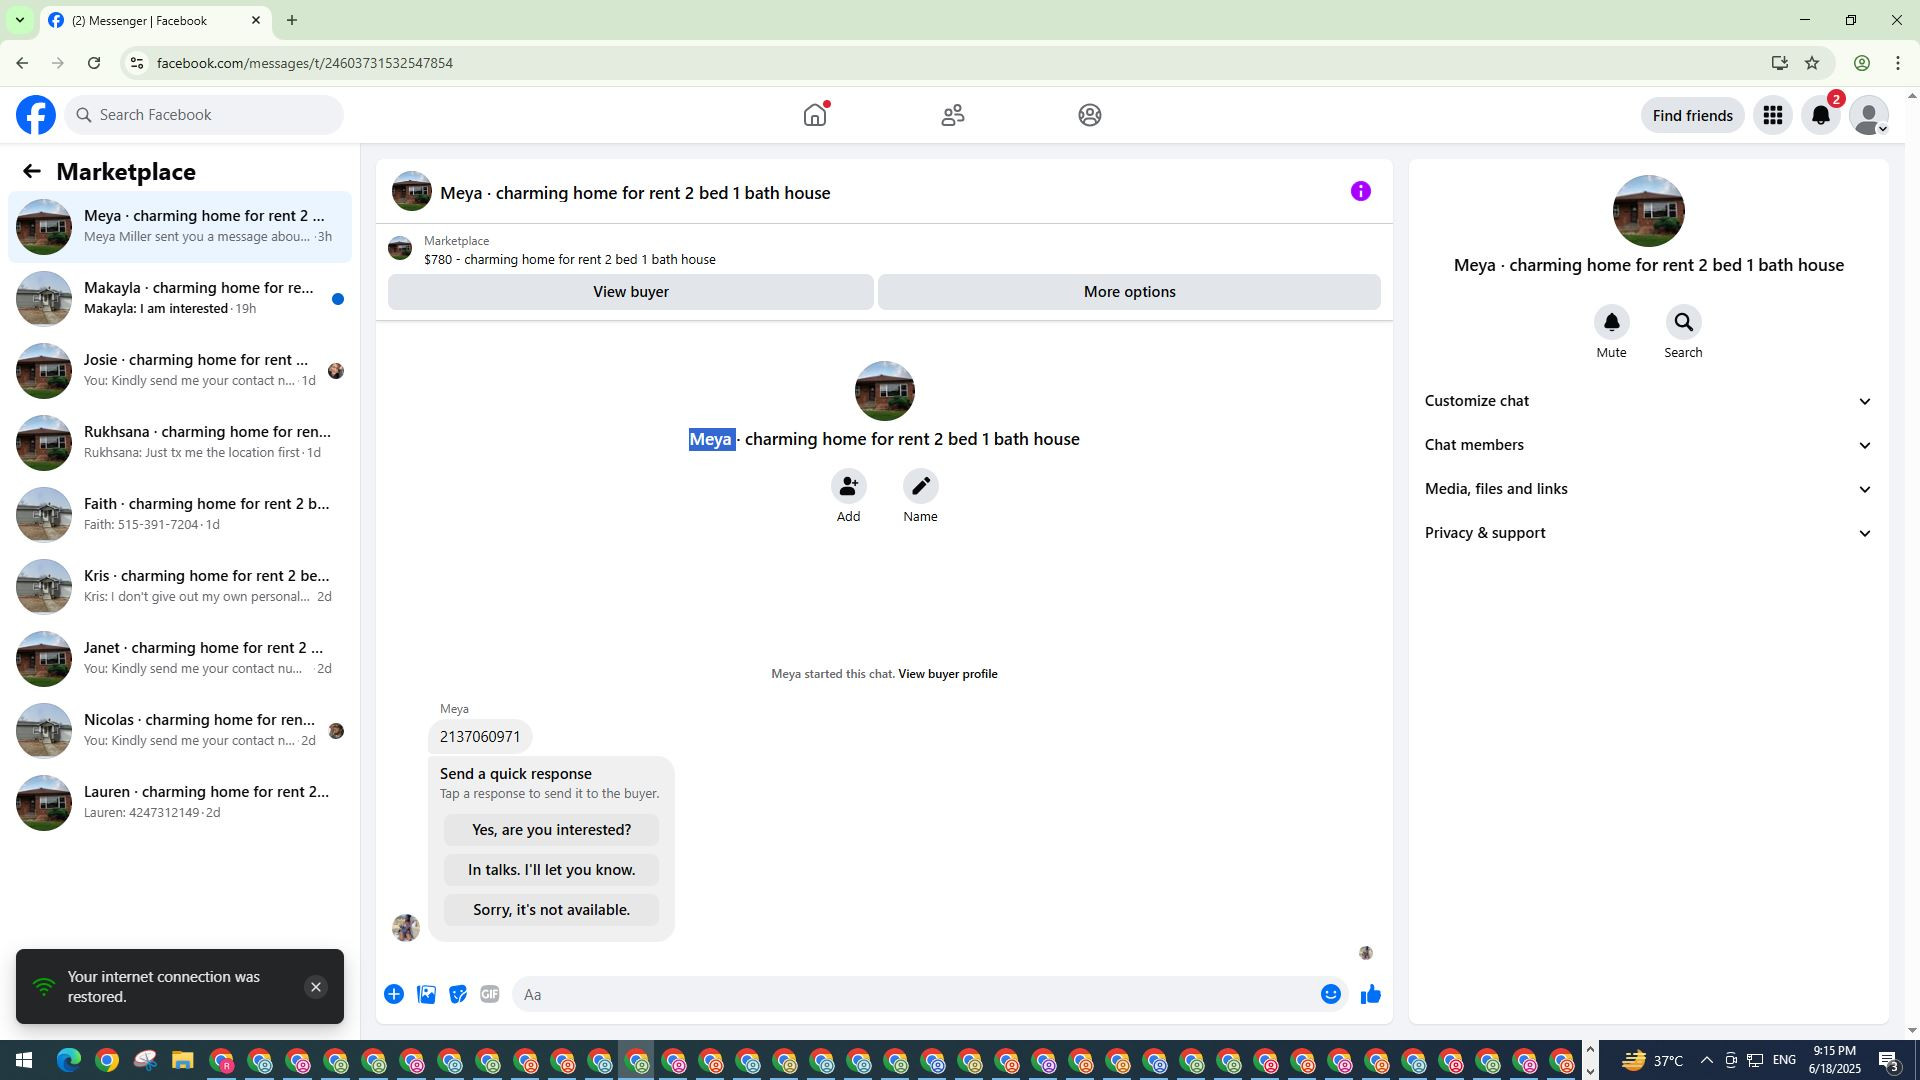Choose a sticker in composer
The height and width of the screenshot is (1080, 1920).
[x=458, y=994]
